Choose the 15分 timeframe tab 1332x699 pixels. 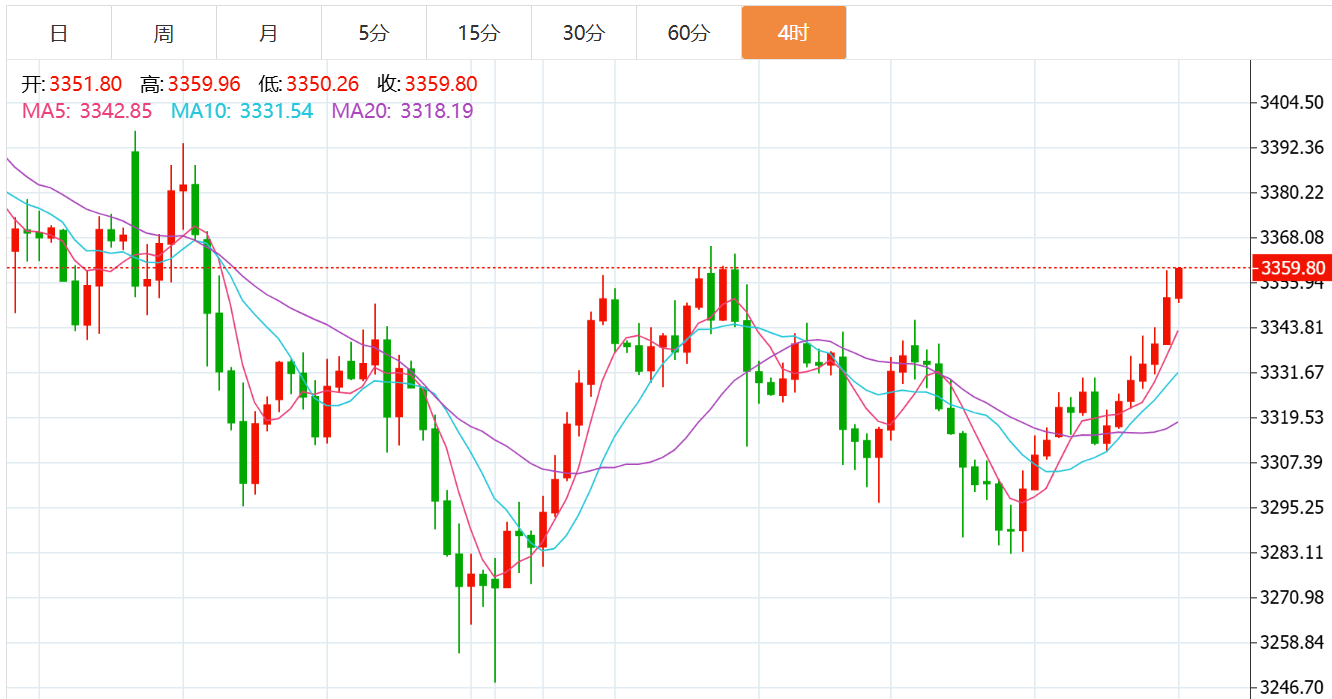[479, 33]
